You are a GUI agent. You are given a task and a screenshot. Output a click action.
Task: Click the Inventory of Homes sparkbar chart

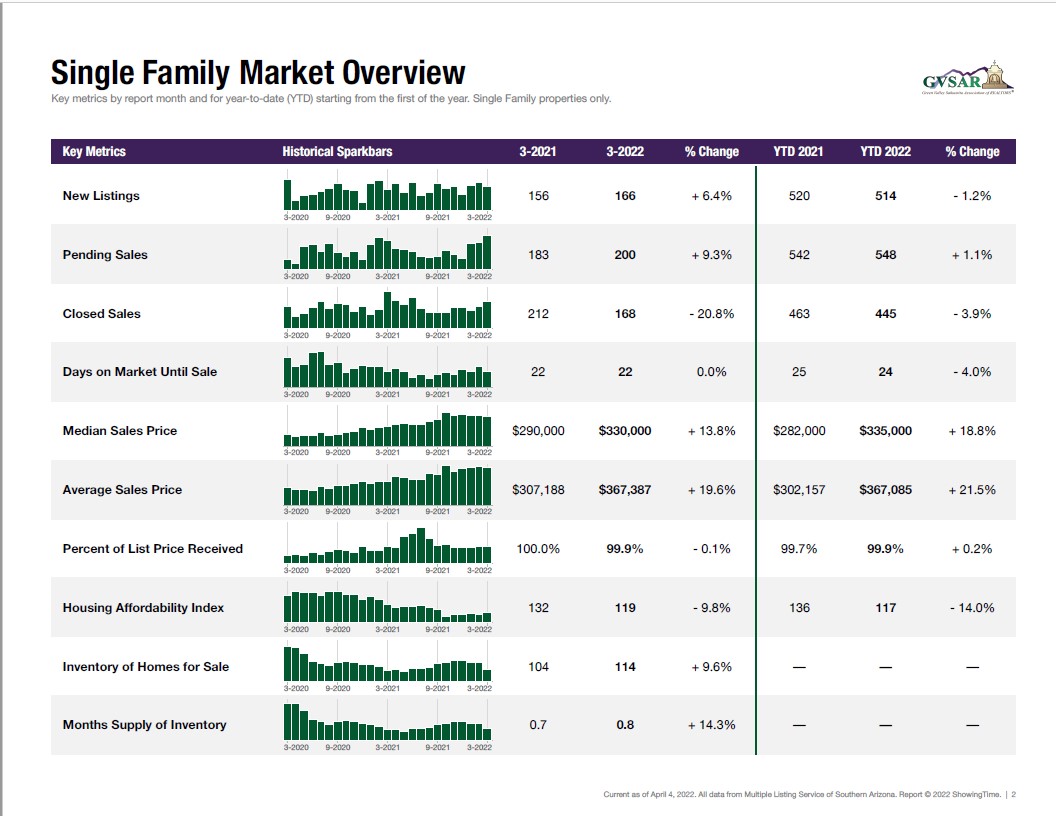click(x=387, y=669)
